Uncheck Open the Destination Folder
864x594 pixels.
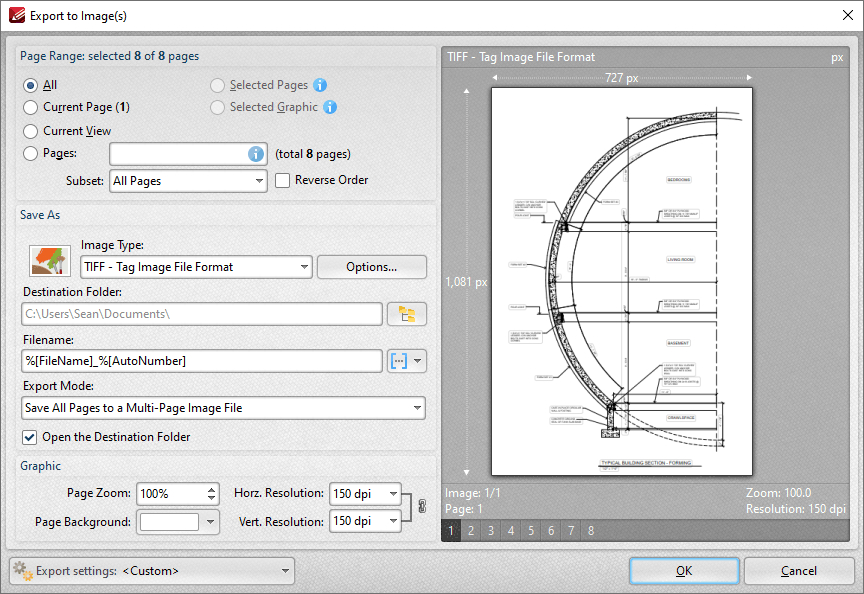click(x=29, y=436)
